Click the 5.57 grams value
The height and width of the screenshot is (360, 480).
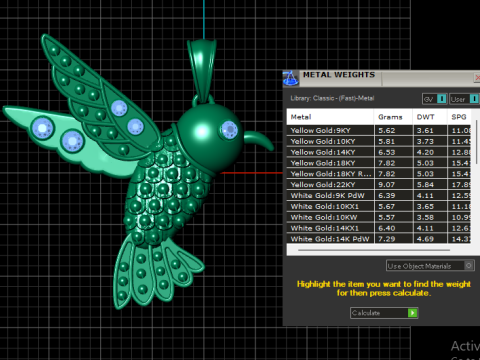click(387, 217)
